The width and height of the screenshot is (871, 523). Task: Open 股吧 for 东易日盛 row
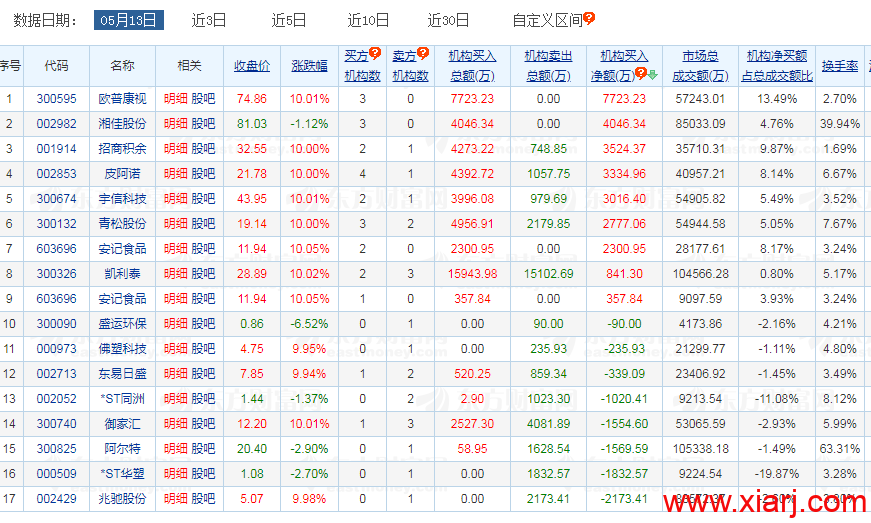(203, 374)
